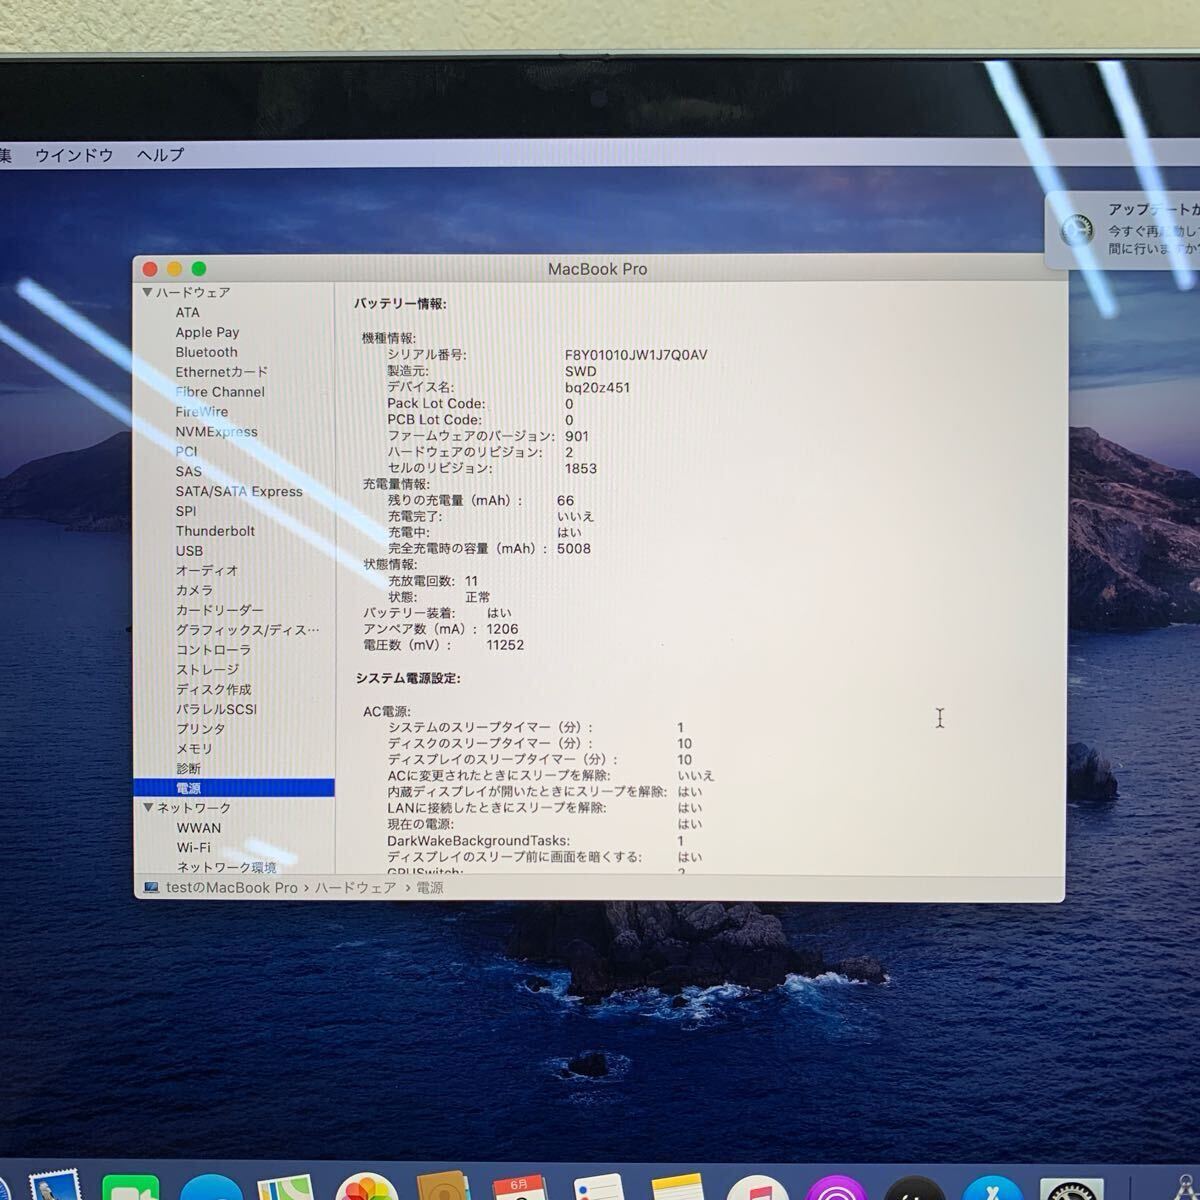Select ATA in the hardware list
This screenshot has height=1200, width=1200.
(x=187, y=312)
